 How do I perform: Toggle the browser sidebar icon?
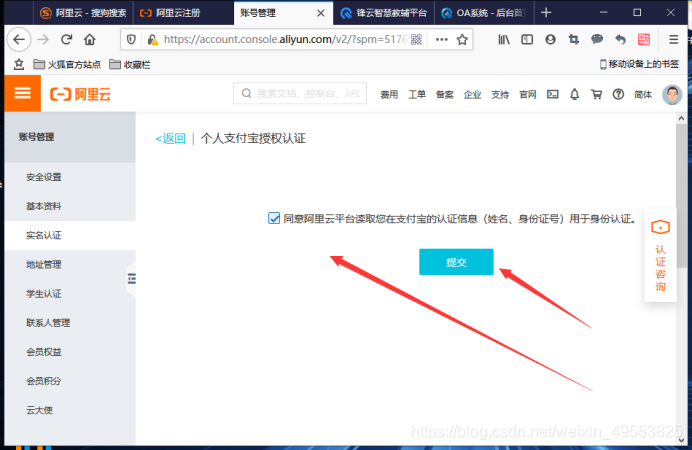(527, 40)
